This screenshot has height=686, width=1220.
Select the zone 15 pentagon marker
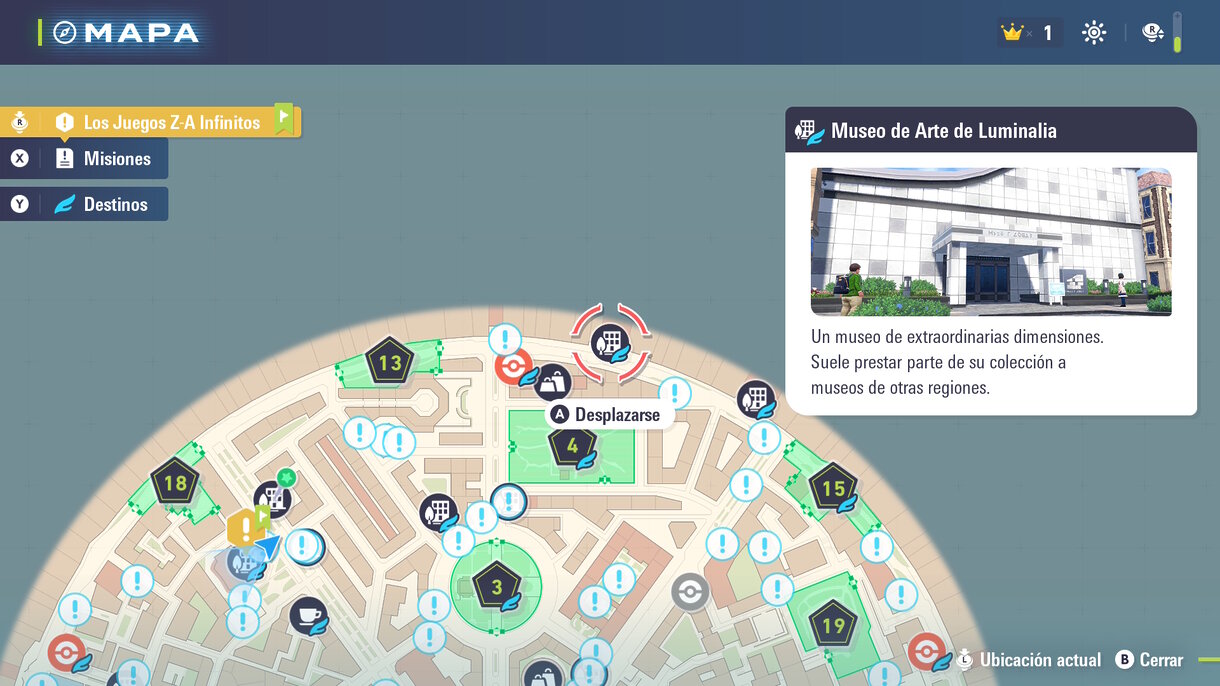pyautogui.click(x=833, y=488)
